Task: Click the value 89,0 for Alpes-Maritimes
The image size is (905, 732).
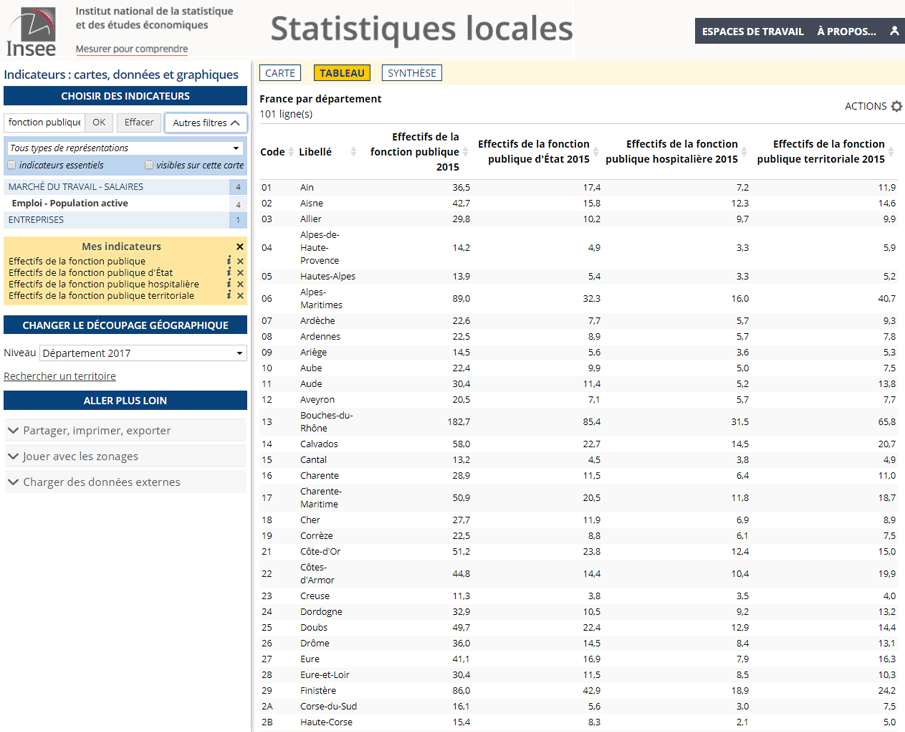Action: point(461,298)
